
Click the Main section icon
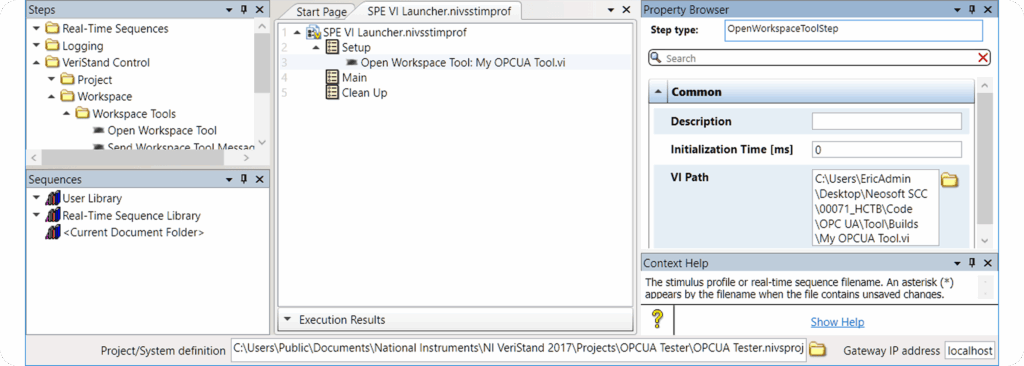click(x=332, y=78)
